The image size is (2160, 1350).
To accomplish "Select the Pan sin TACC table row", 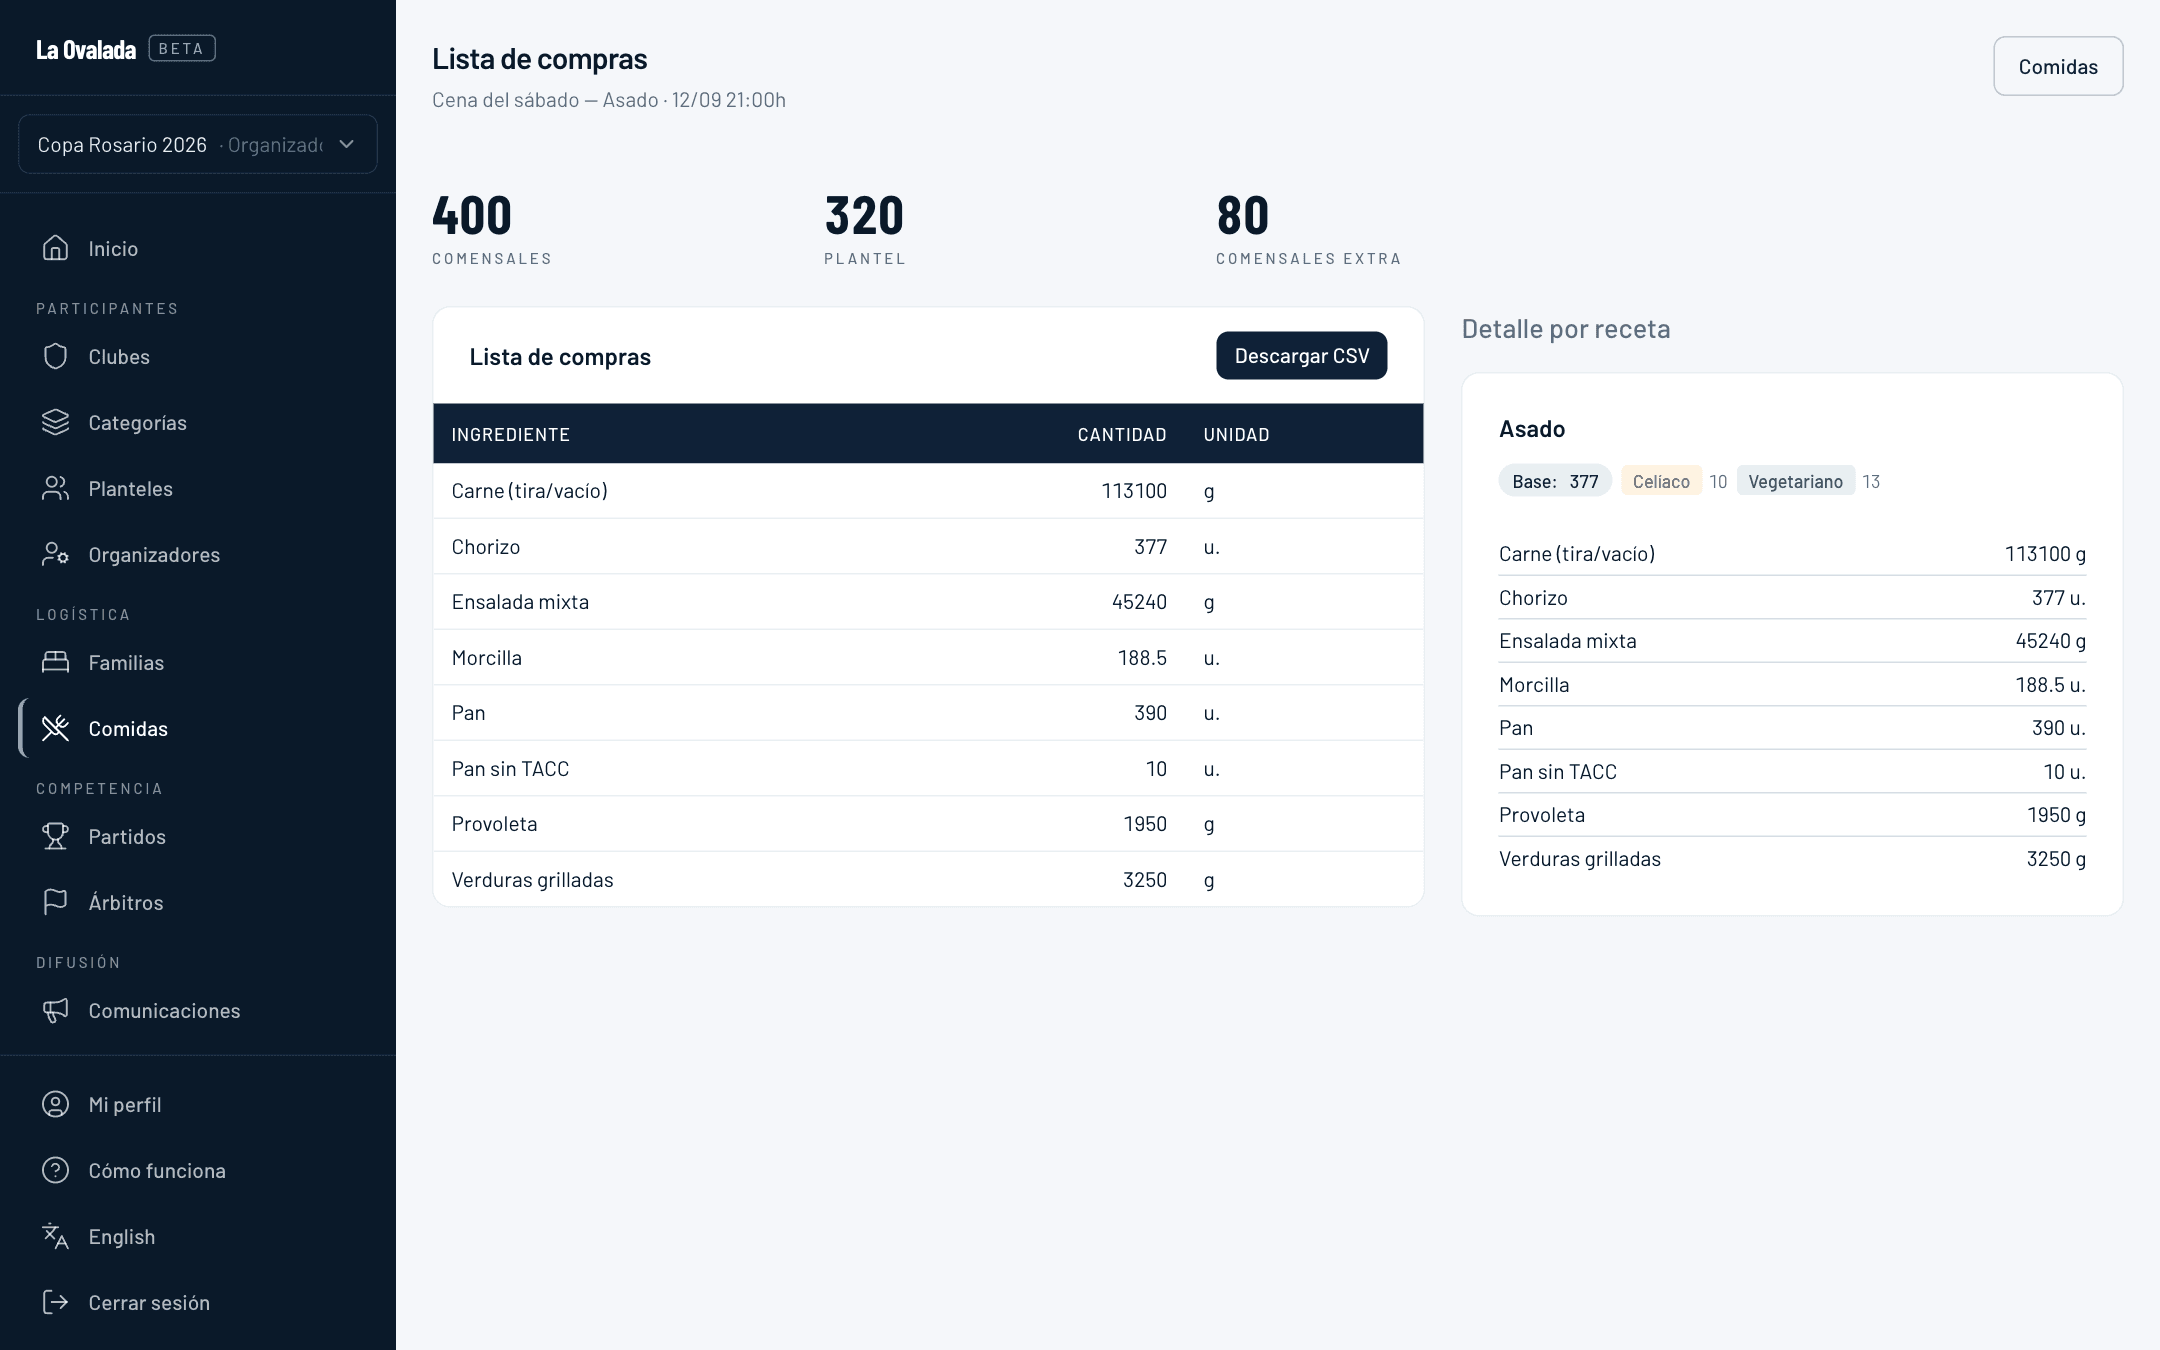I will [x=928, y=769].
